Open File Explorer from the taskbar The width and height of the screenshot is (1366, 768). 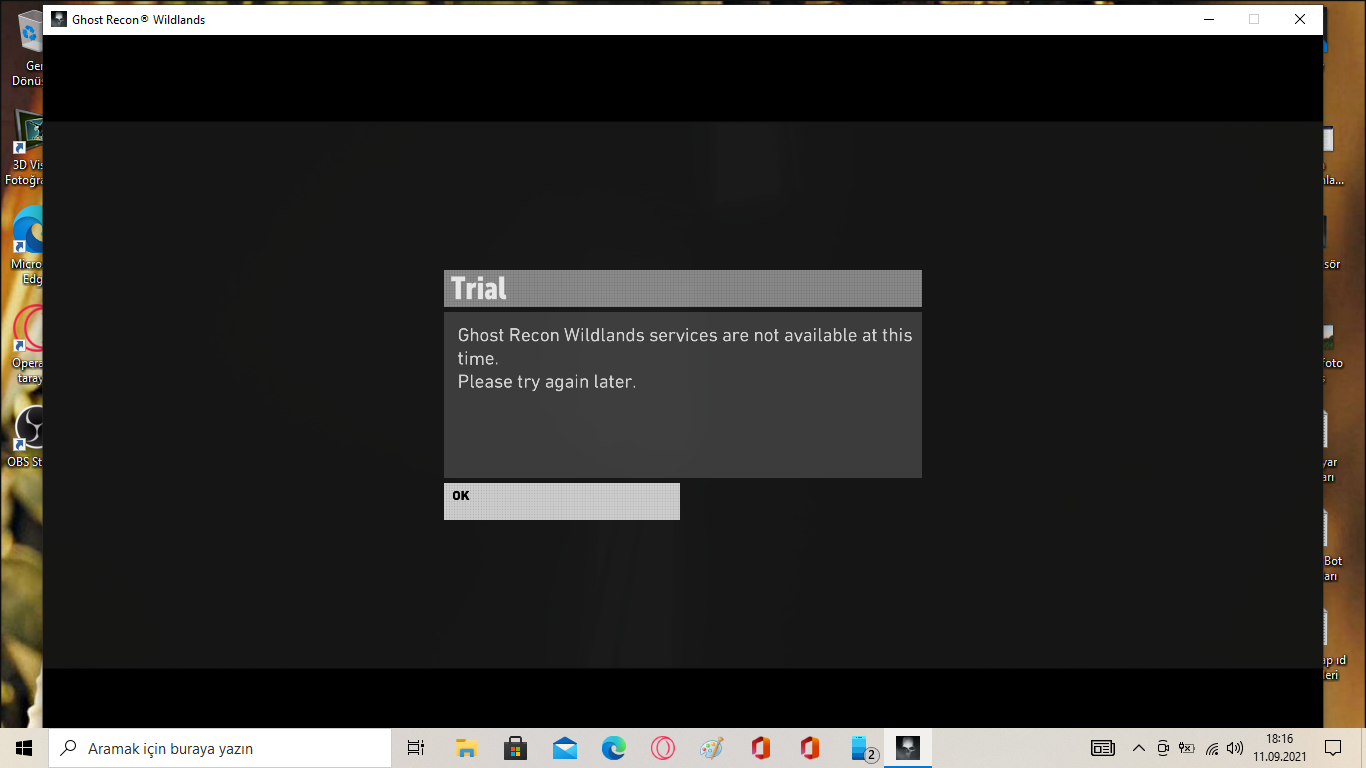[x=466, y=748]
